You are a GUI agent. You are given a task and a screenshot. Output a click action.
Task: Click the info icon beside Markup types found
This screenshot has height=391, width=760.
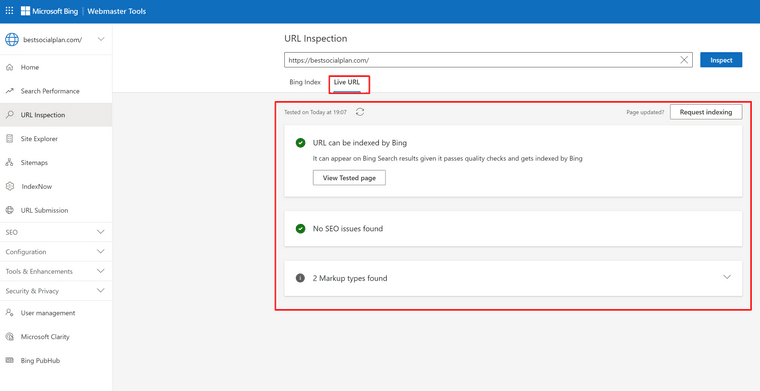301,278
